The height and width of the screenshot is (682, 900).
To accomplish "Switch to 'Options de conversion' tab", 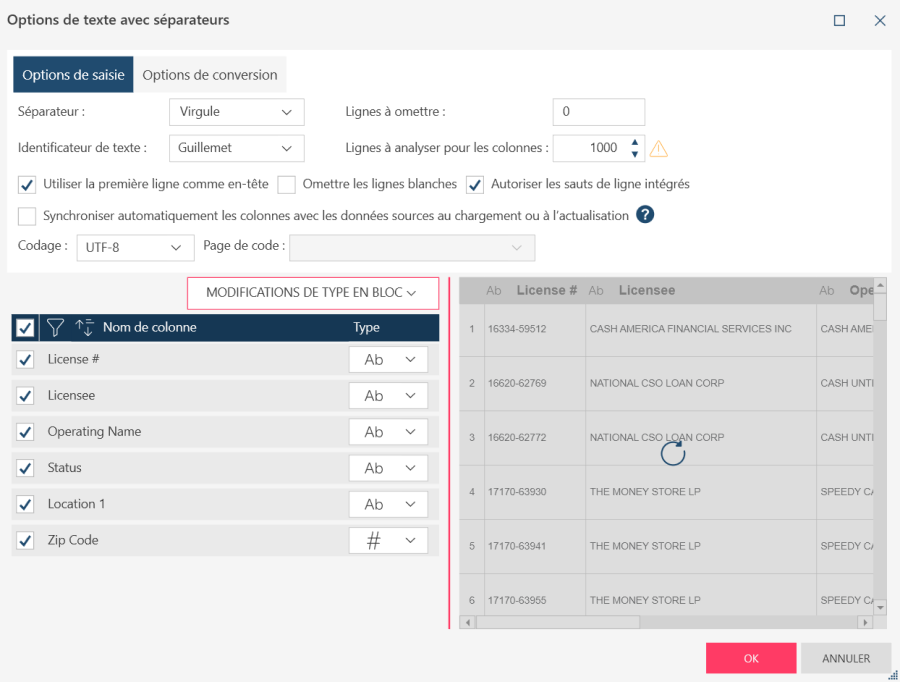I will 210,75.
